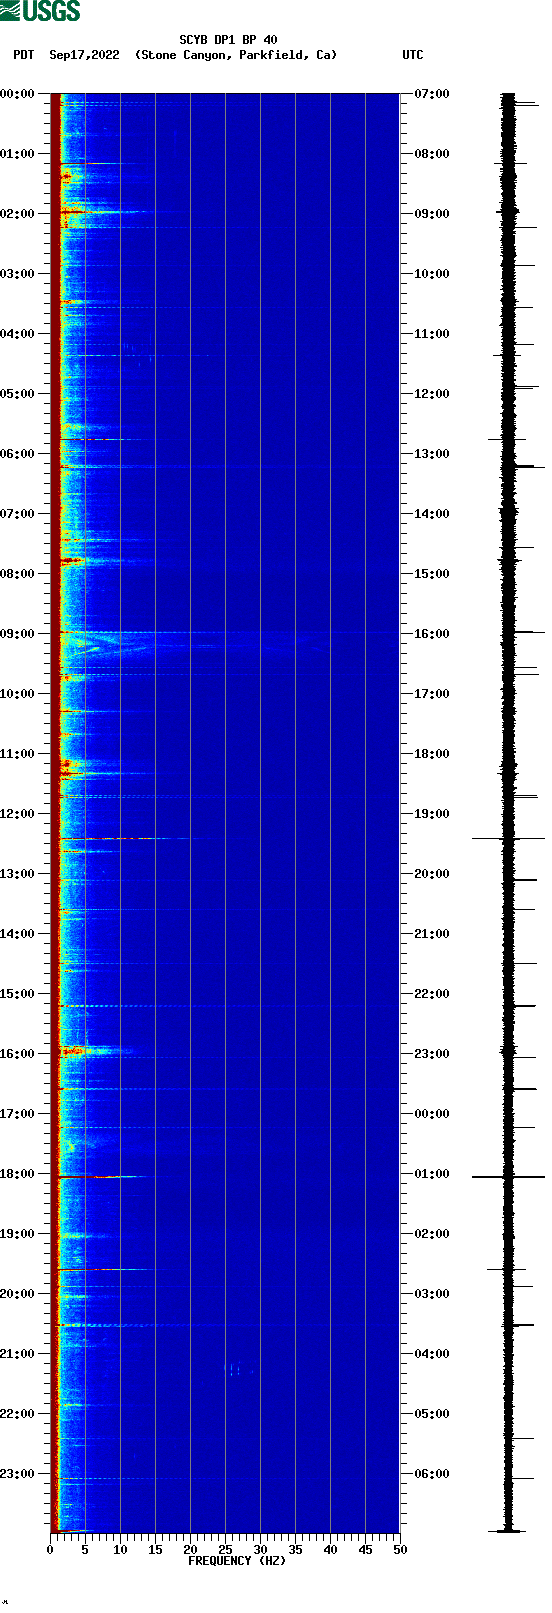The width and height of the screenshot is (552, 1613).
Task: Click the USGS logo
Action: (x=40, y=11)
